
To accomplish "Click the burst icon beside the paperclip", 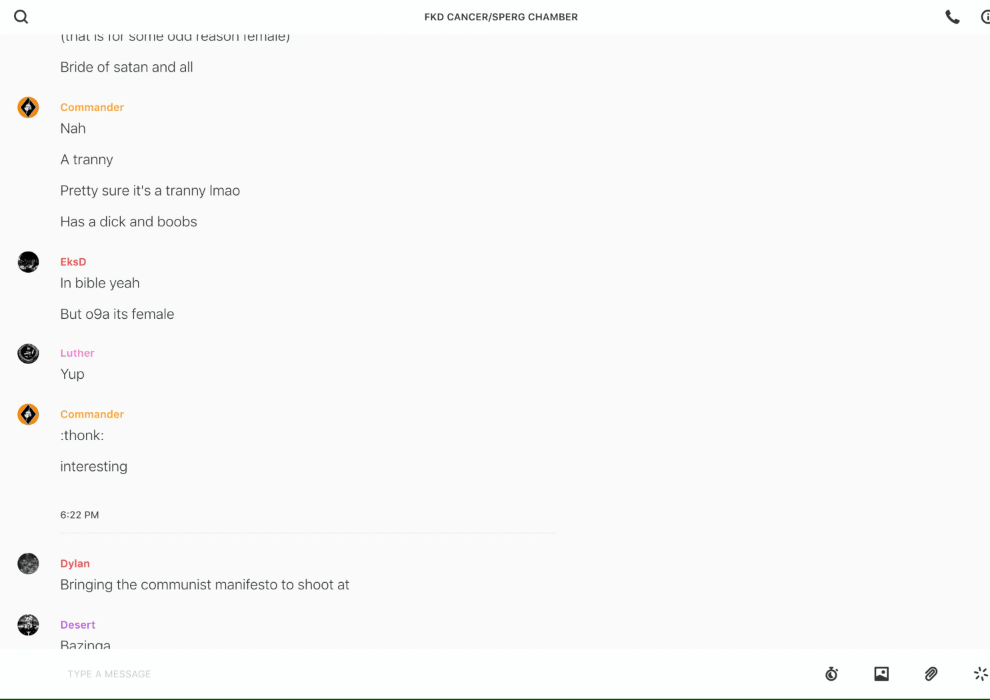I will pos(981,673).
